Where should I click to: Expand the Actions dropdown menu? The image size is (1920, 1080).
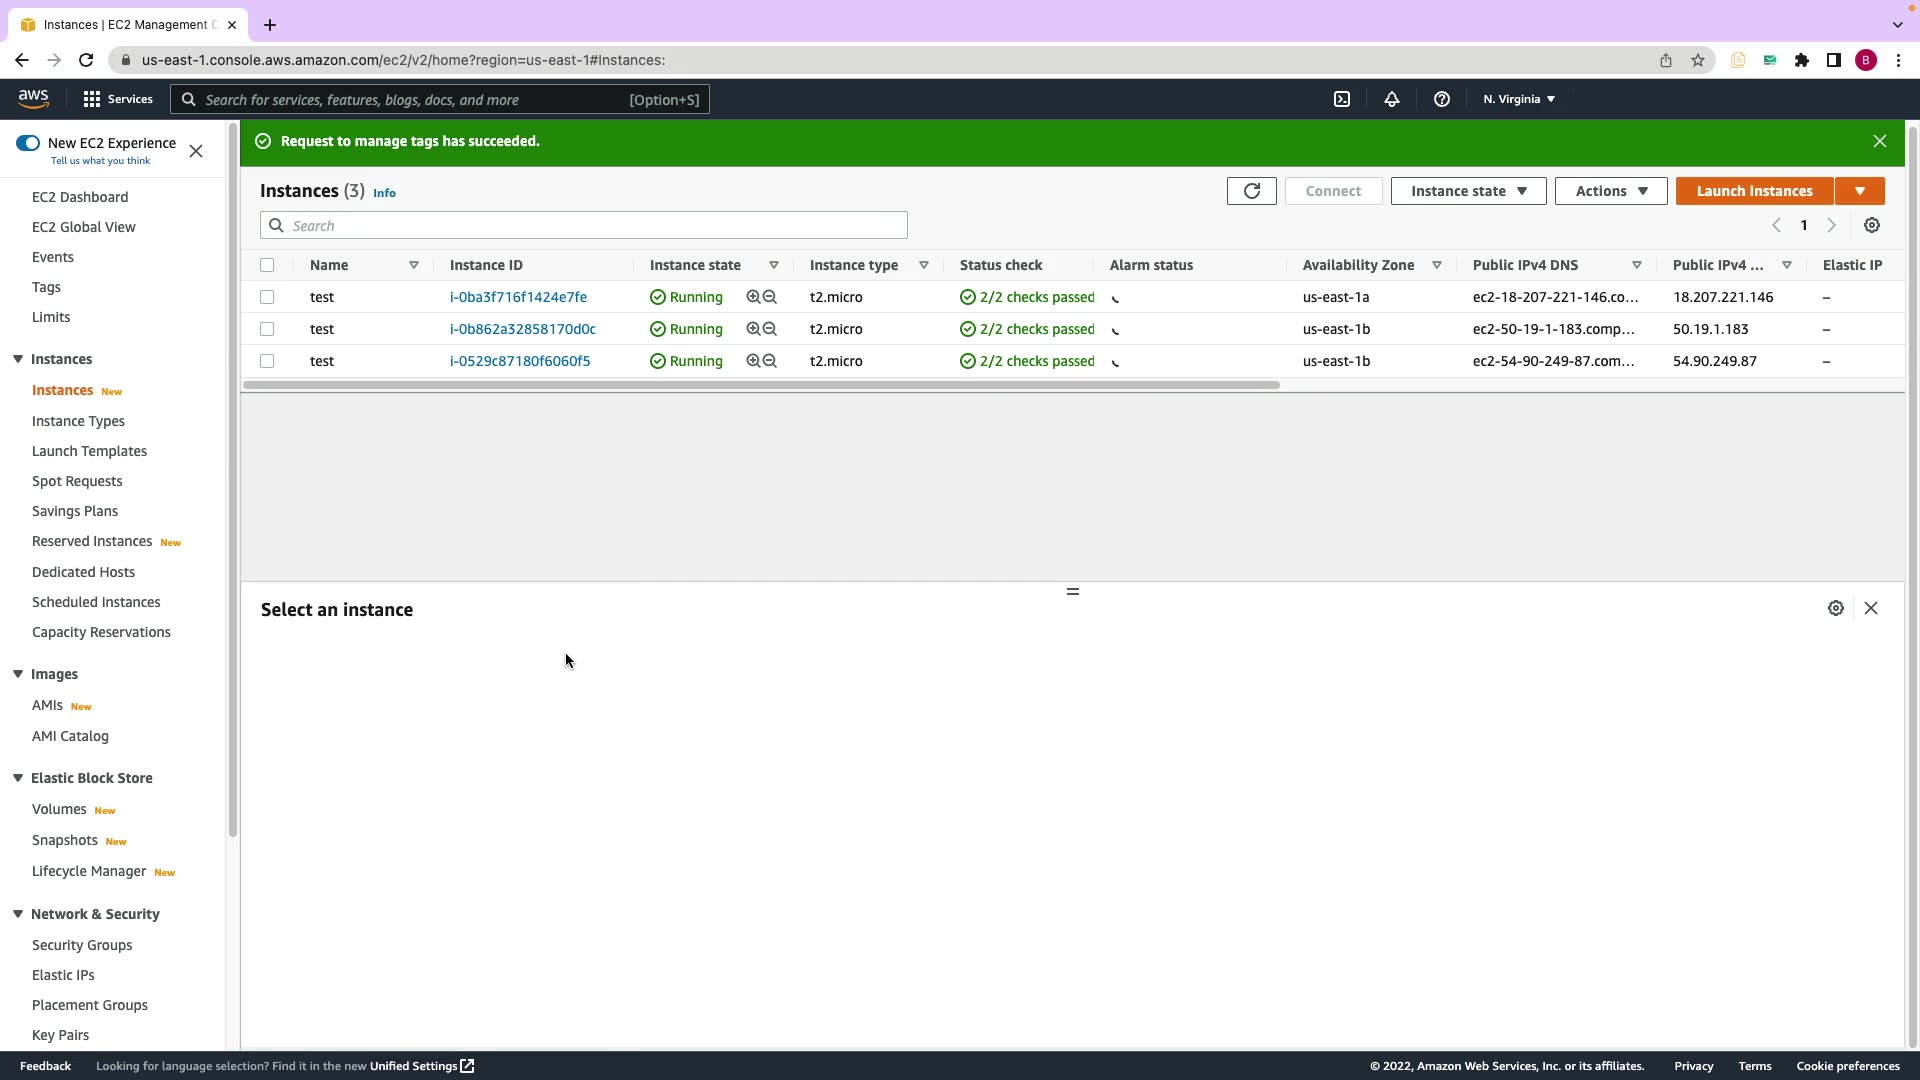(x=1610, y=191)
